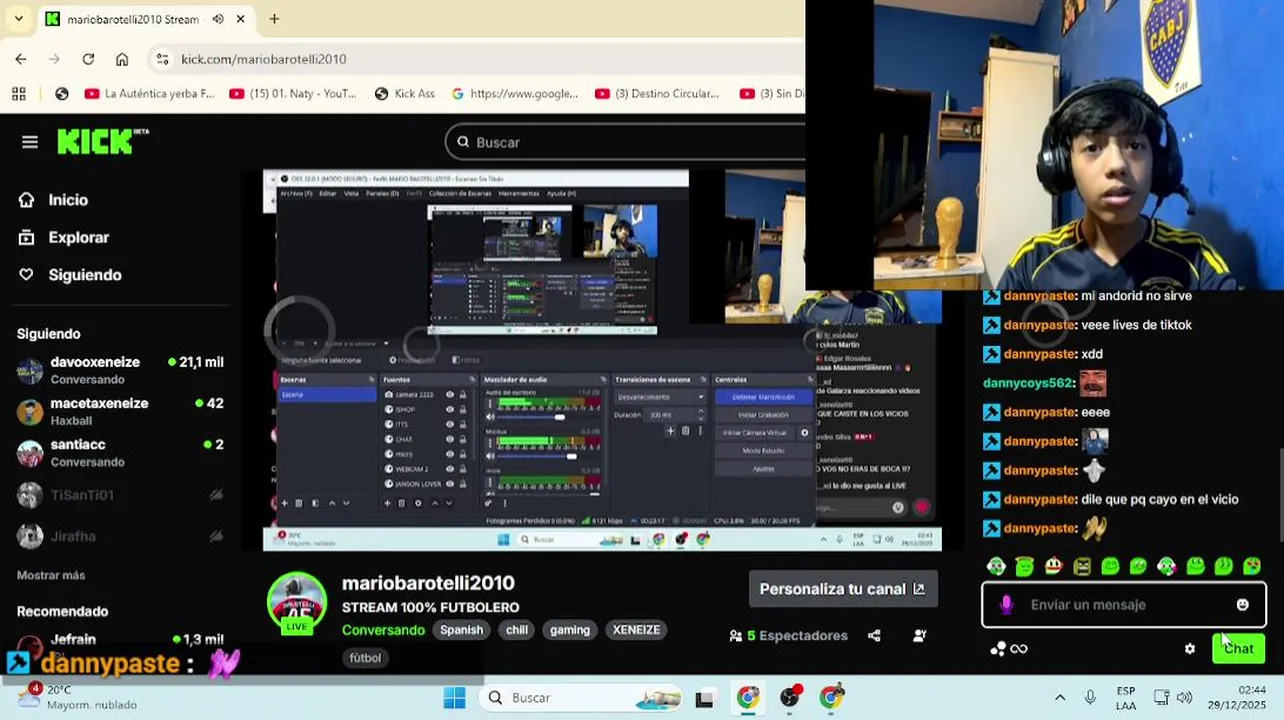Open the Chrome tab search dropdown
The height and width of the screenshot is (720, 1284).
[18, 19]
